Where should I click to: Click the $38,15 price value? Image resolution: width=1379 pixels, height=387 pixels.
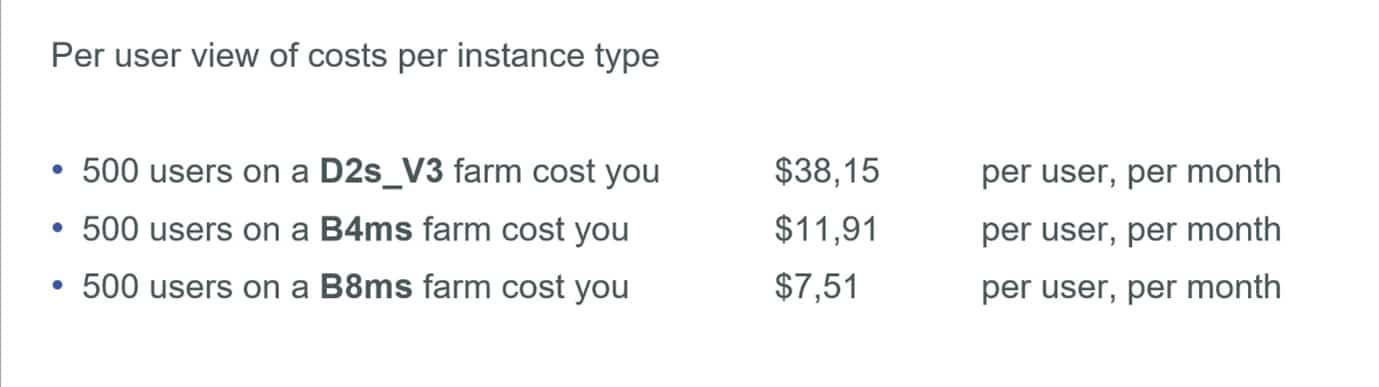(x=827, y=172)
